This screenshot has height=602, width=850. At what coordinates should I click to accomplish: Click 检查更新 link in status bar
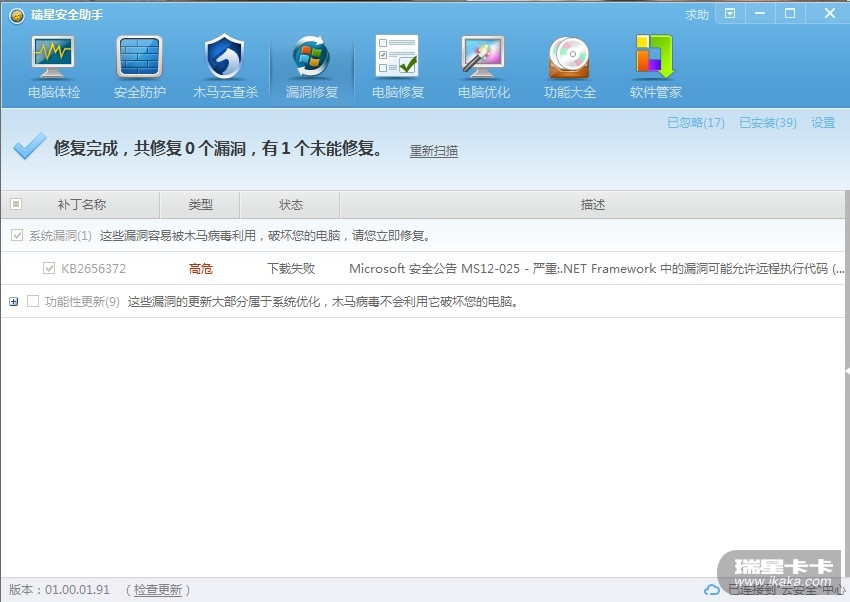(x=158, y=590)
